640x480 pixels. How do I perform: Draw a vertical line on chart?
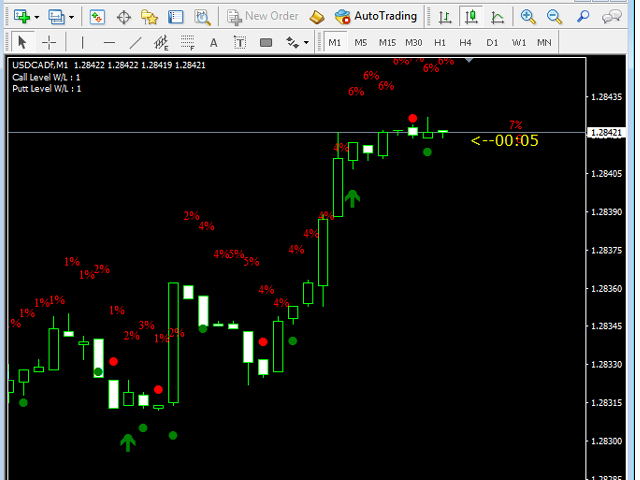(x=82, y=42)
